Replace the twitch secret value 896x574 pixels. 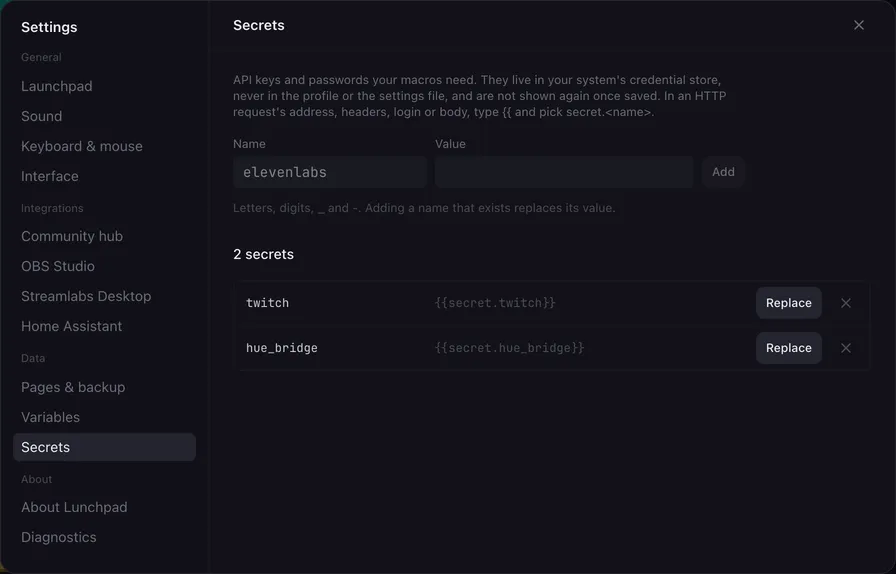click(x=789, y=303)
